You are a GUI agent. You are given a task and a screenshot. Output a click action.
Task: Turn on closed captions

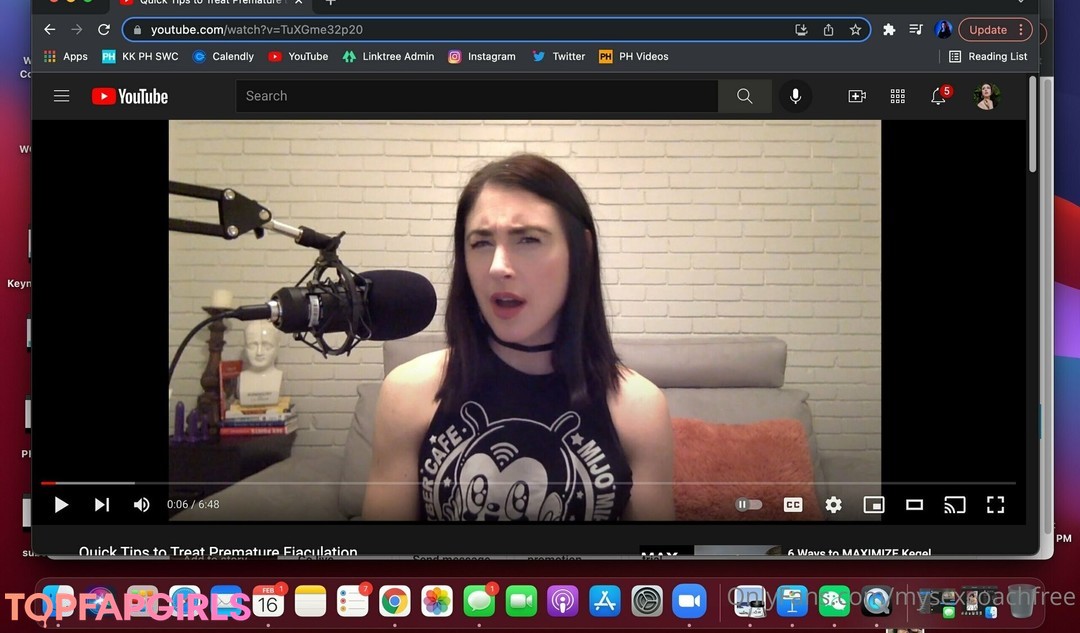point(793,505)
